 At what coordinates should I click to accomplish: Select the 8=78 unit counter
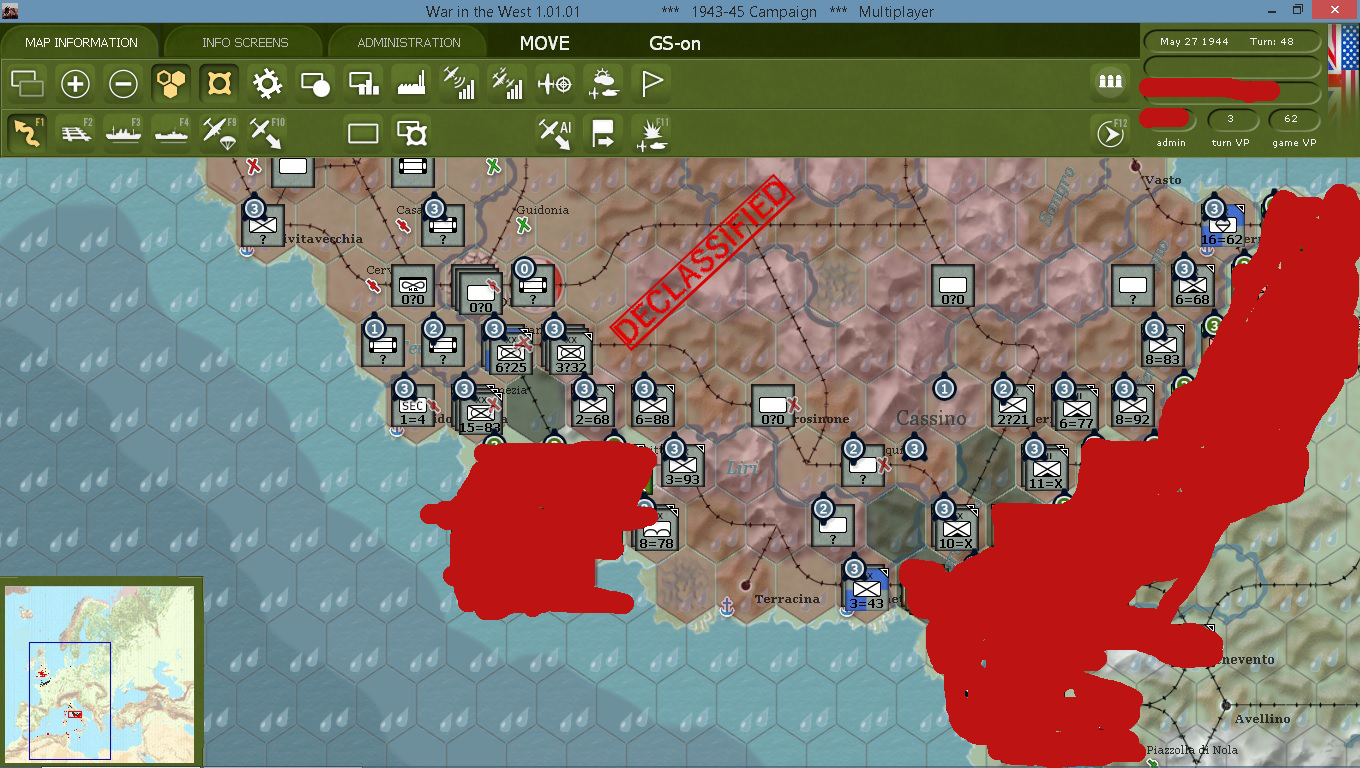(655, 528)
